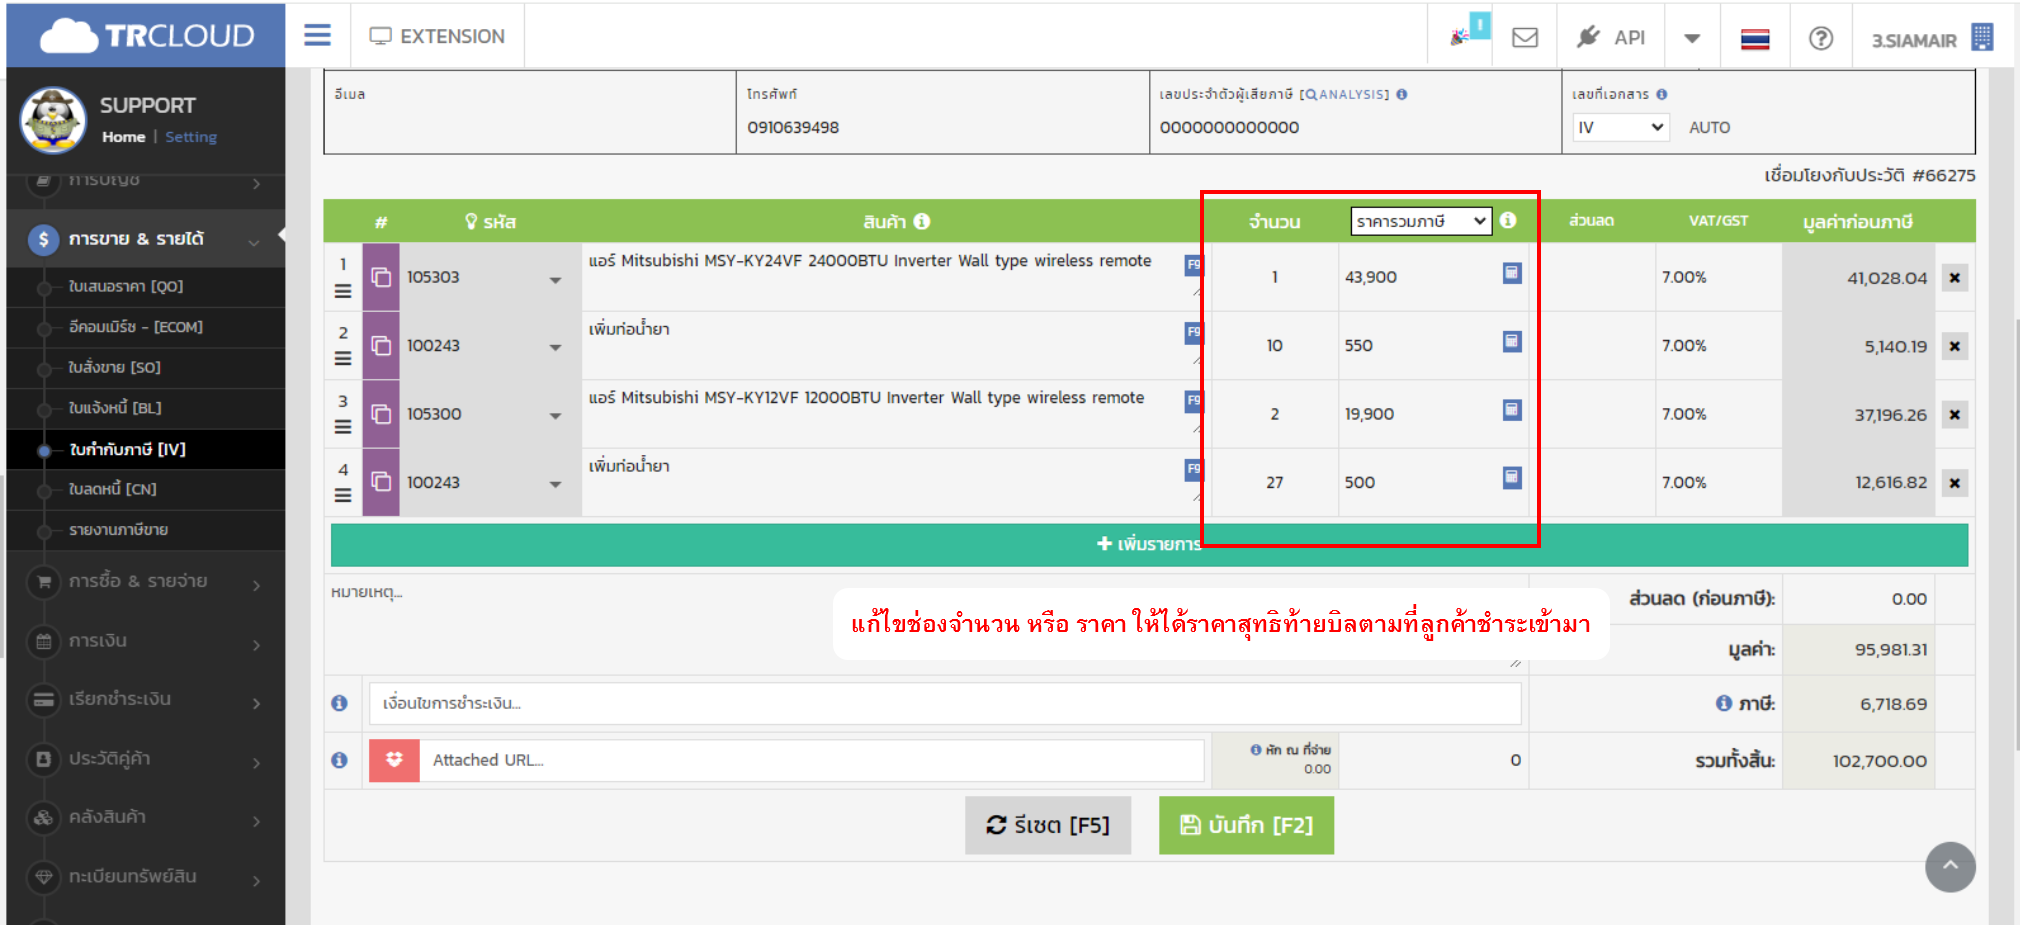Image resolution: width=2020 pixels, height=925 pixels.
Task: Click the TRCLOUD logo
Action: 147,36
